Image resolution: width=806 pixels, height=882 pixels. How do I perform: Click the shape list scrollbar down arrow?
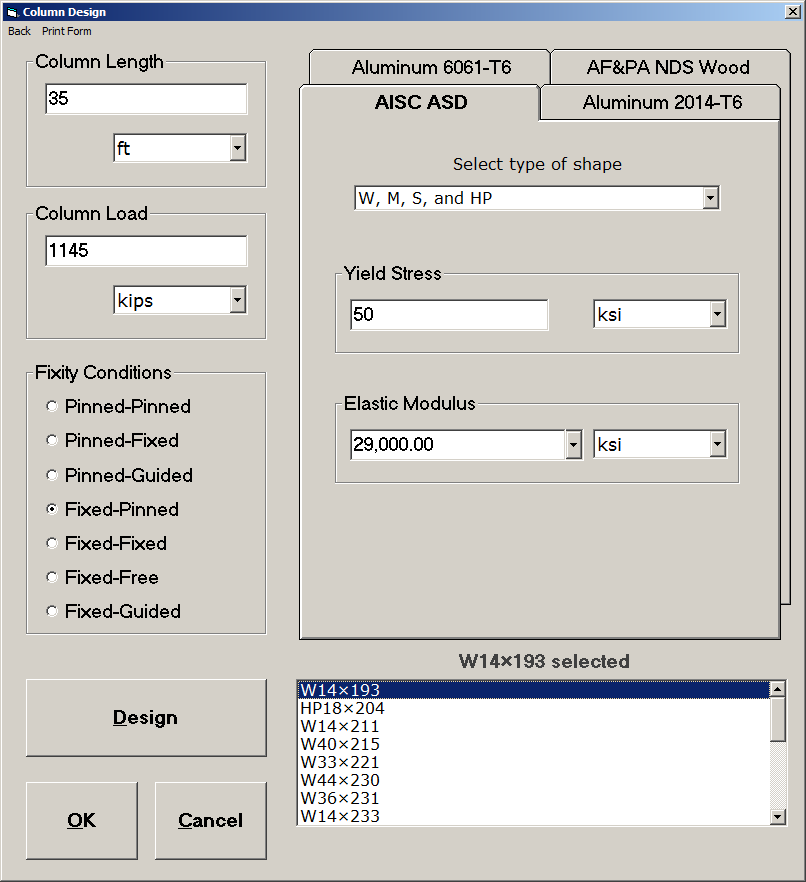(x=776, y=816)
